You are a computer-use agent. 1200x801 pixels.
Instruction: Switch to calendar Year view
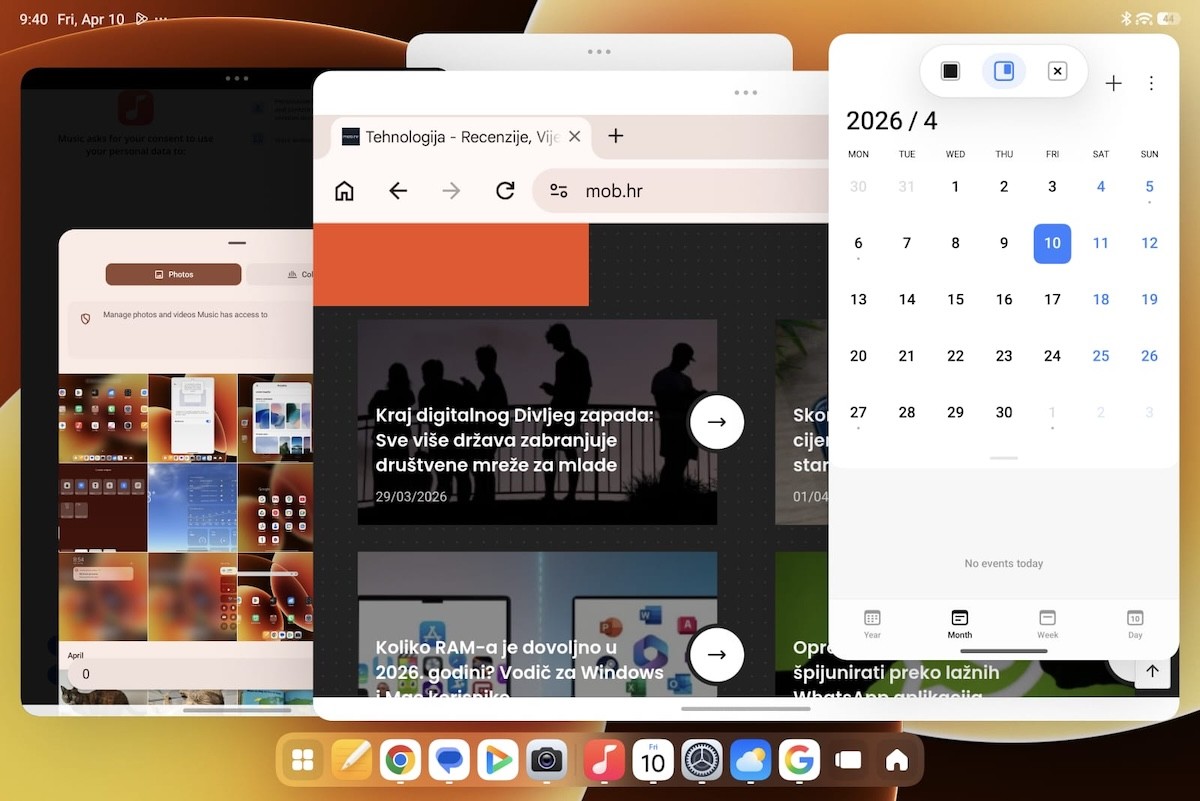[x=872, y=623]
